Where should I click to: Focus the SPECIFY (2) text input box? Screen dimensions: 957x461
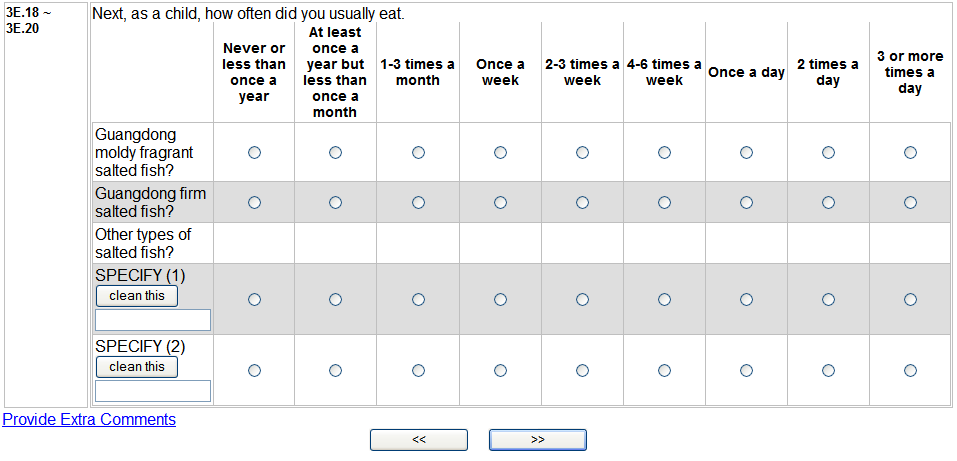point(153,391)
